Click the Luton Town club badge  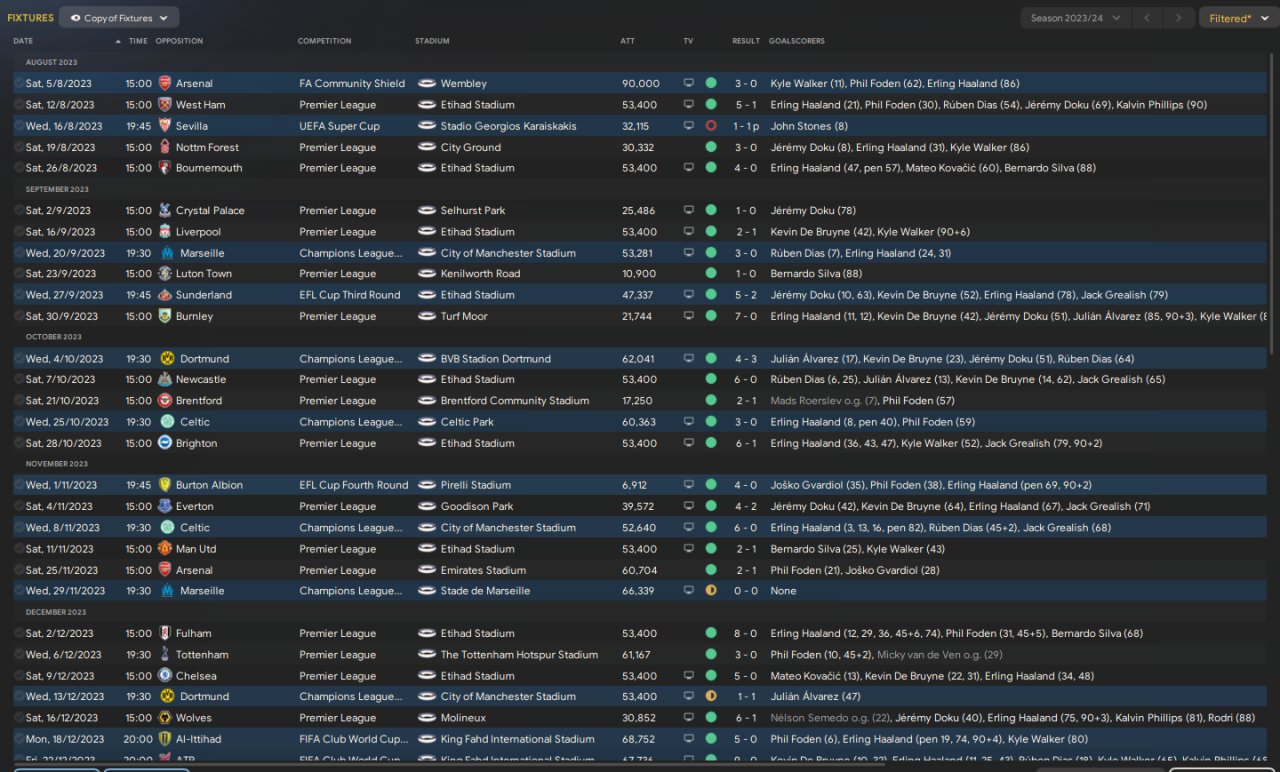point(165,274)
